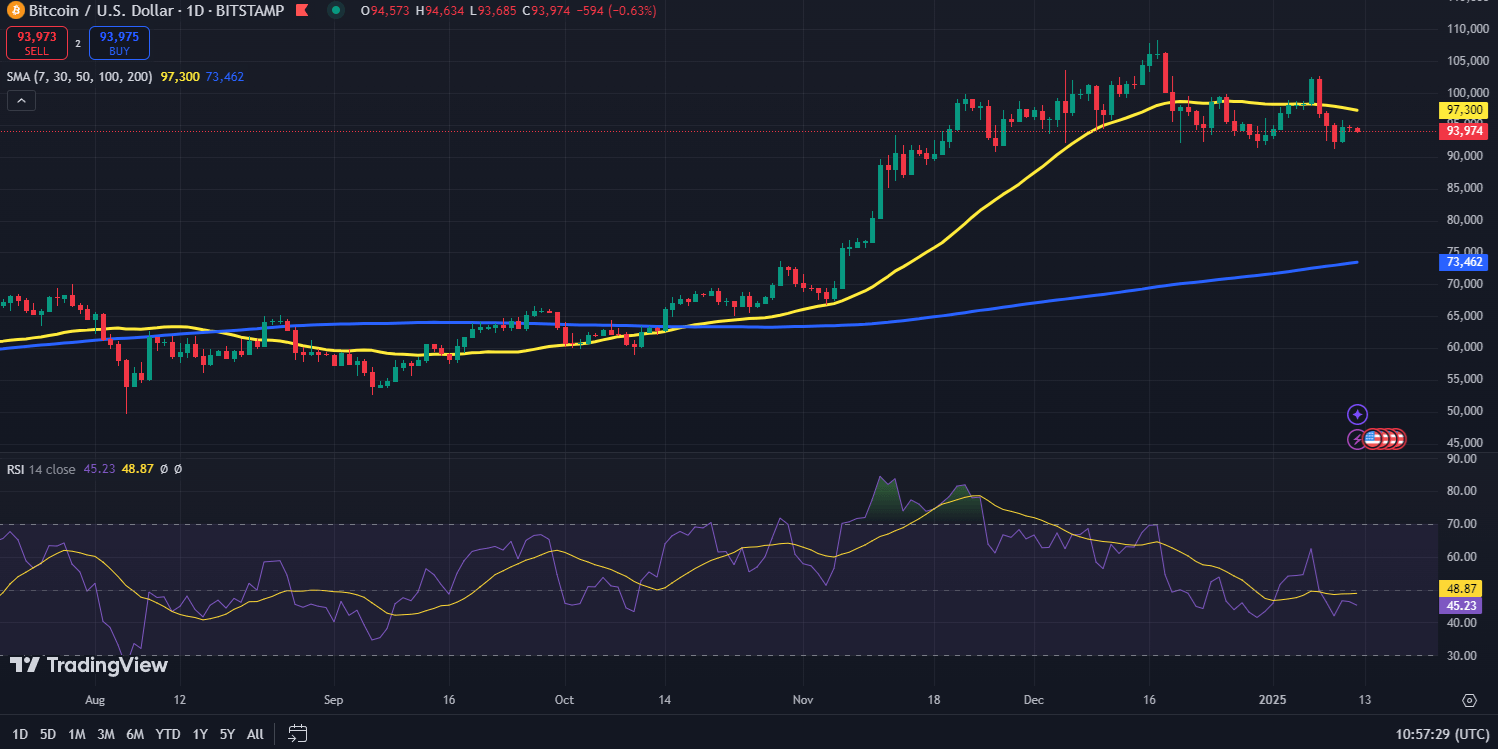Click the purple lightning bolt icon
Image resolution: width=1498 pixels, height=749 pixels.
click(1357, 439)
